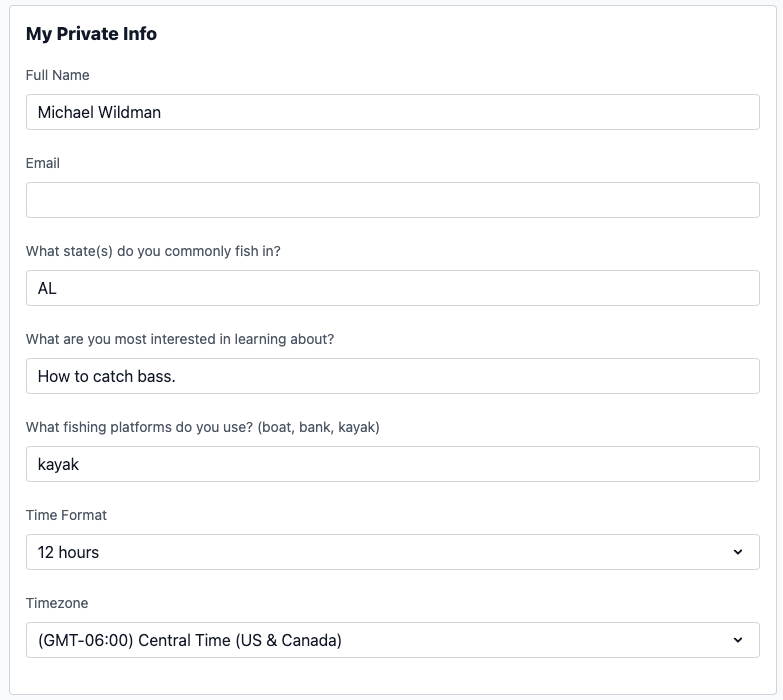The image size is (783, 700).
Task: Click the Timezone dropdown chevron arrow
Action: 738,640
